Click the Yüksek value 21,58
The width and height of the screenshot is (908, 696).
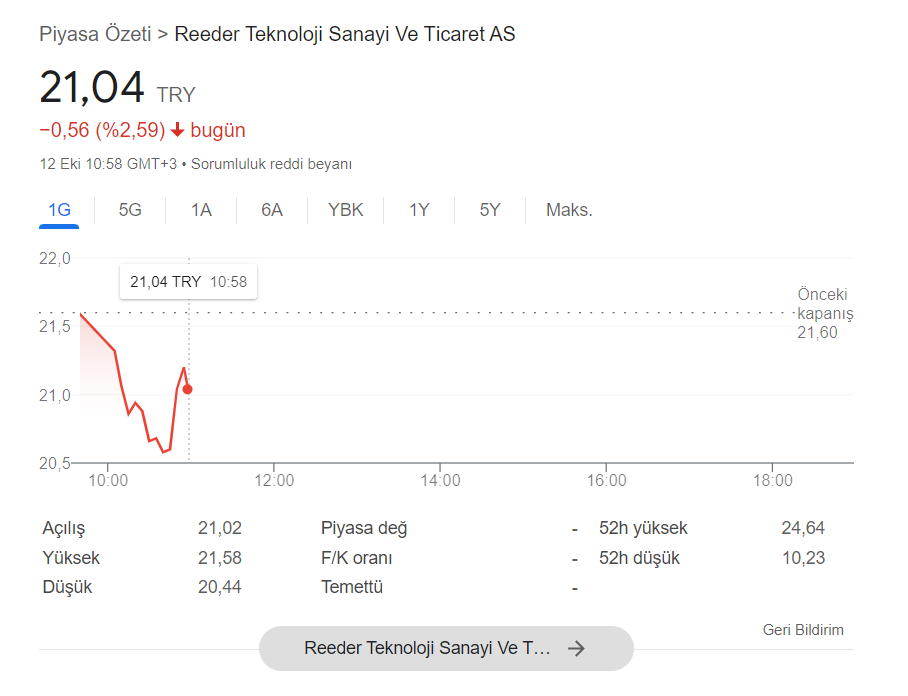219,558
